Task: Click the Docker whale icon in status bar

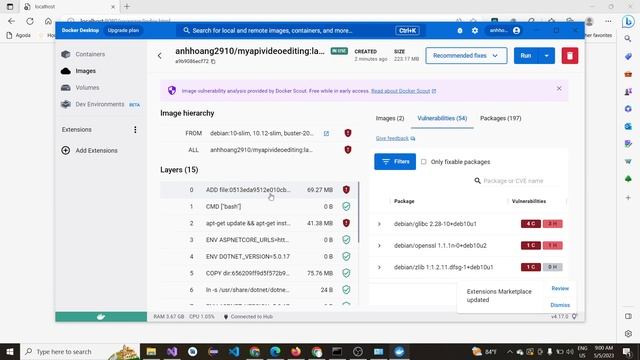Action: [101, 317]
